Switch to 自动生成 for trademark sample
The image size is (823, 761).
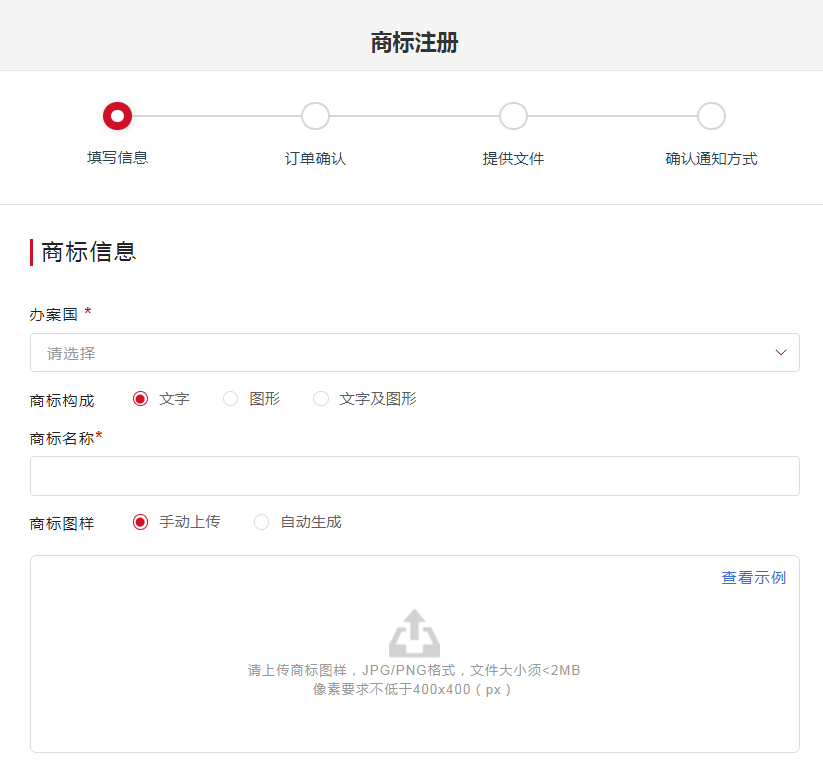tap(262, 522)
